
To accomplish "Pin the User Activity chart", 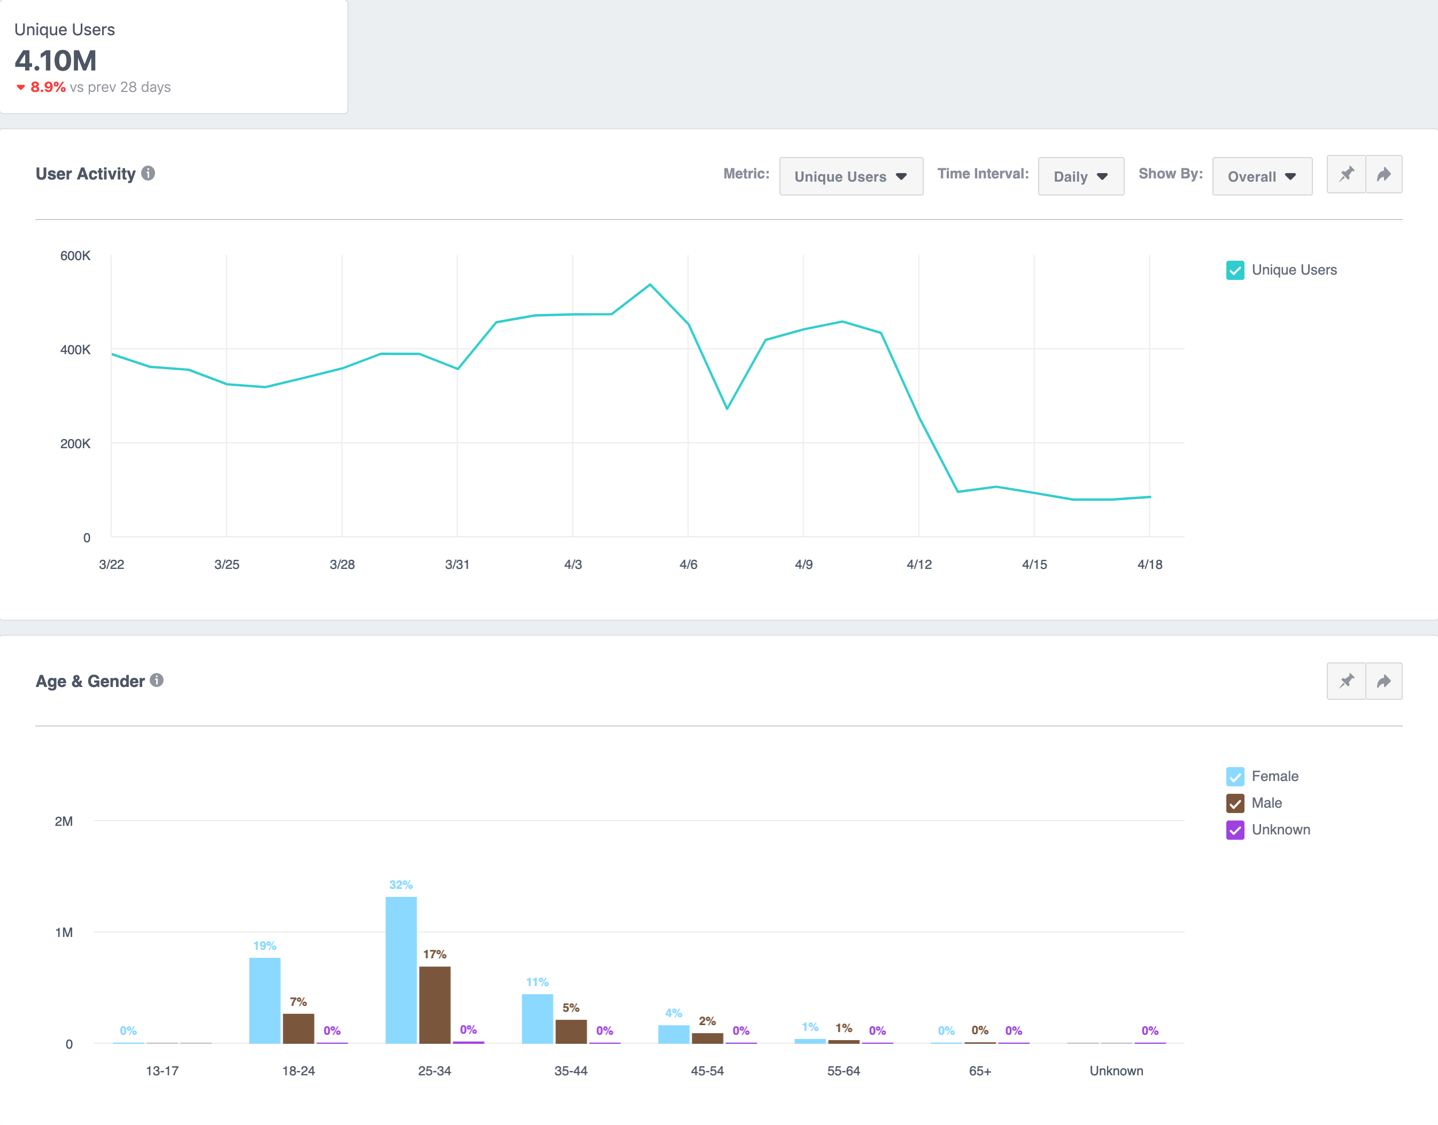I will (1345, 174).
